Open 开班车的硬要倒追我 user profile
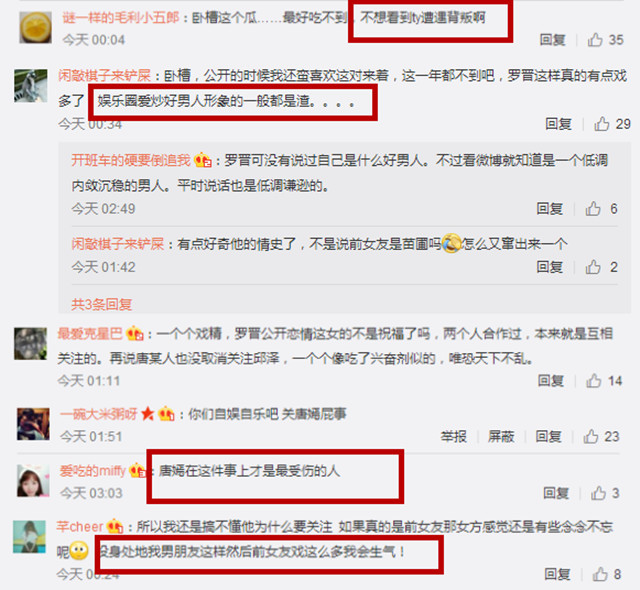The image size is (640, 590). (131, 160)
